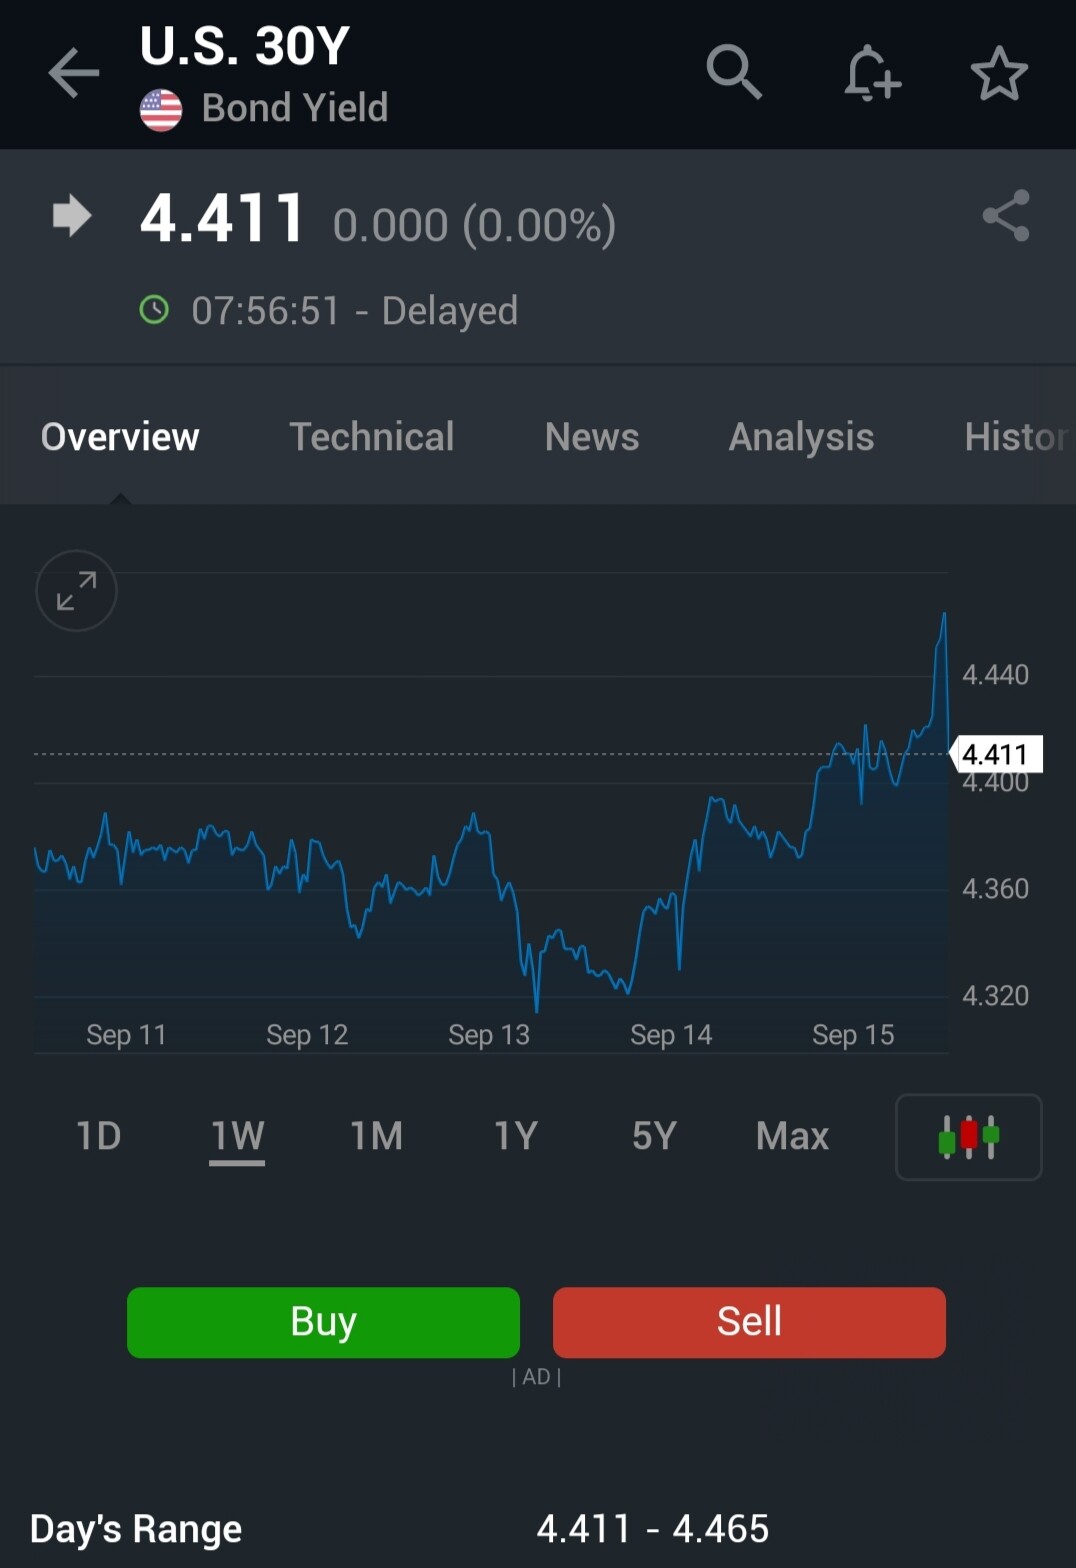Open the Historical tab
This screenshot has width=1076, height=1568.
pos(1018,437)
